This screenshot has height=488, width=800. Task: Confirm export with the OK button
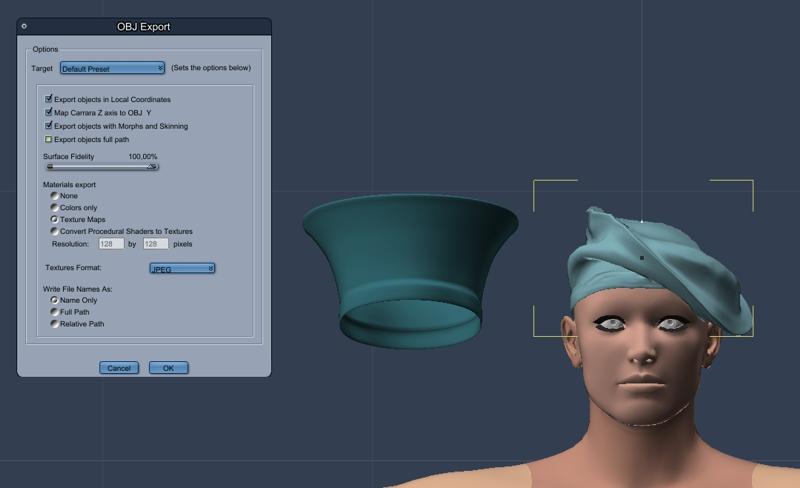click(x=168, y=368)
